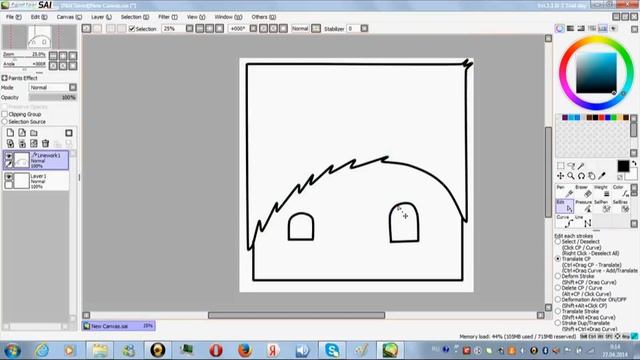The image size is (640, 360).
Task: Open the Stabilizer value dropdown
Action: pos(364,29)
